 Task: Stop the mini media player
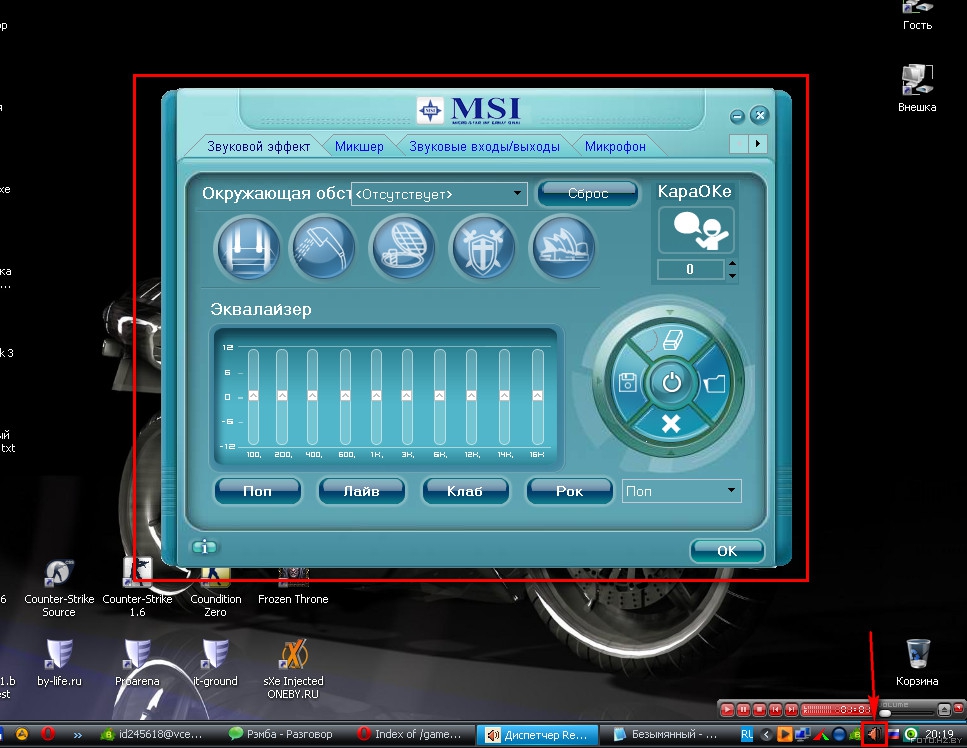point(760,710)
